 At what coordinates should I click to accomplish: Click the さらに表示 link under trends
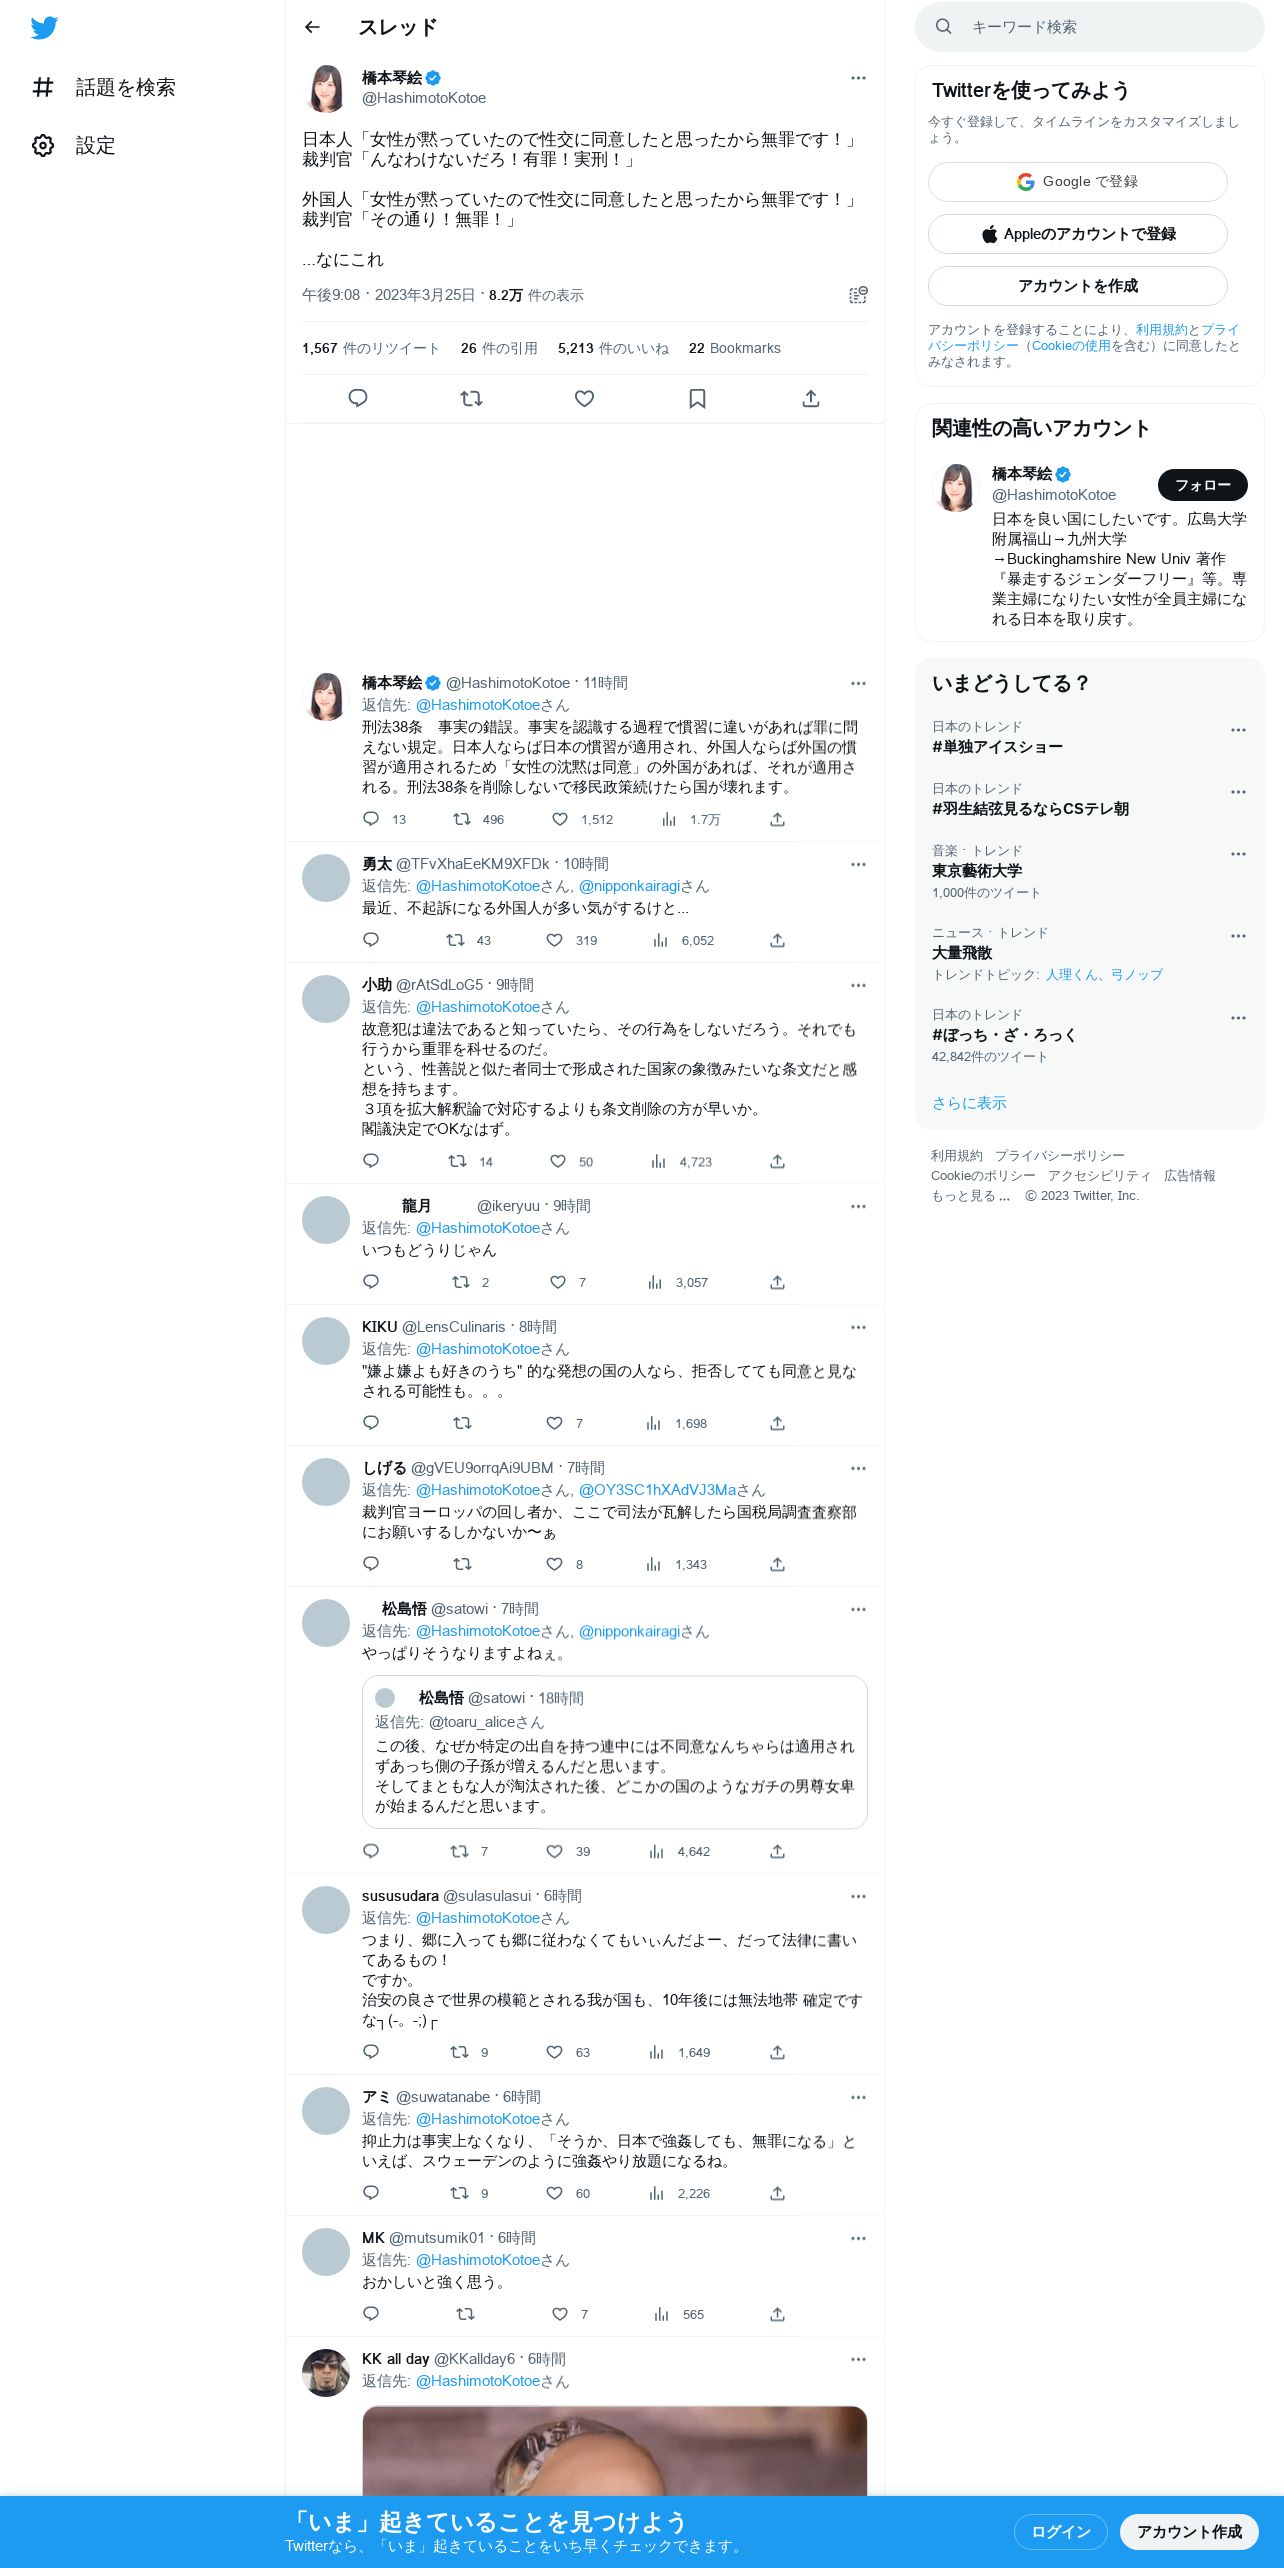click(x=969, y=1103)
